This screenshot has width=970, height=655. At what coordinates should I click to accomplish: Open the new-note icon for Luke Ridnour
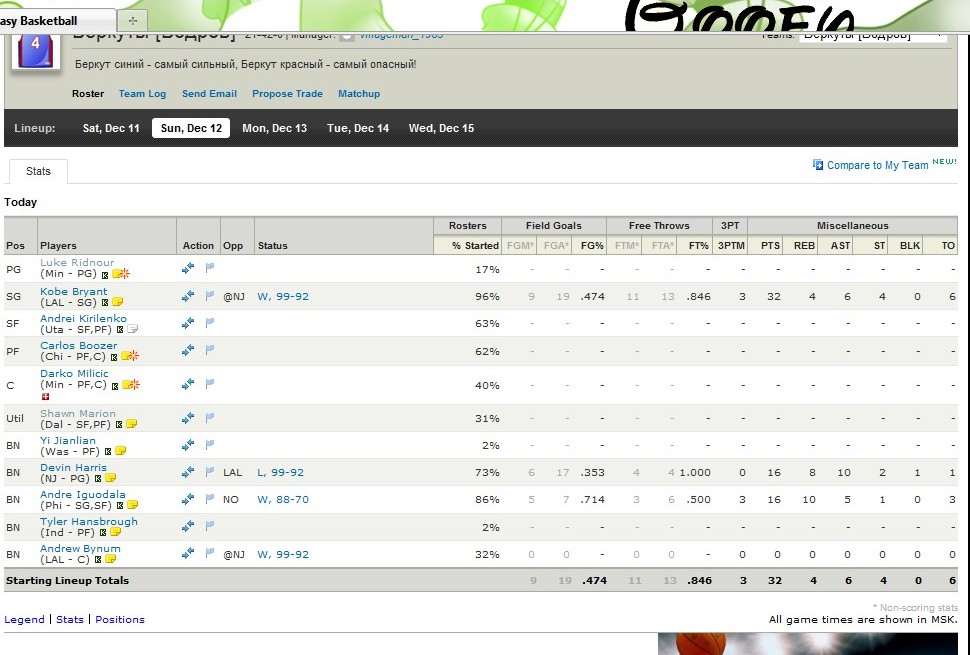point(121,273)
